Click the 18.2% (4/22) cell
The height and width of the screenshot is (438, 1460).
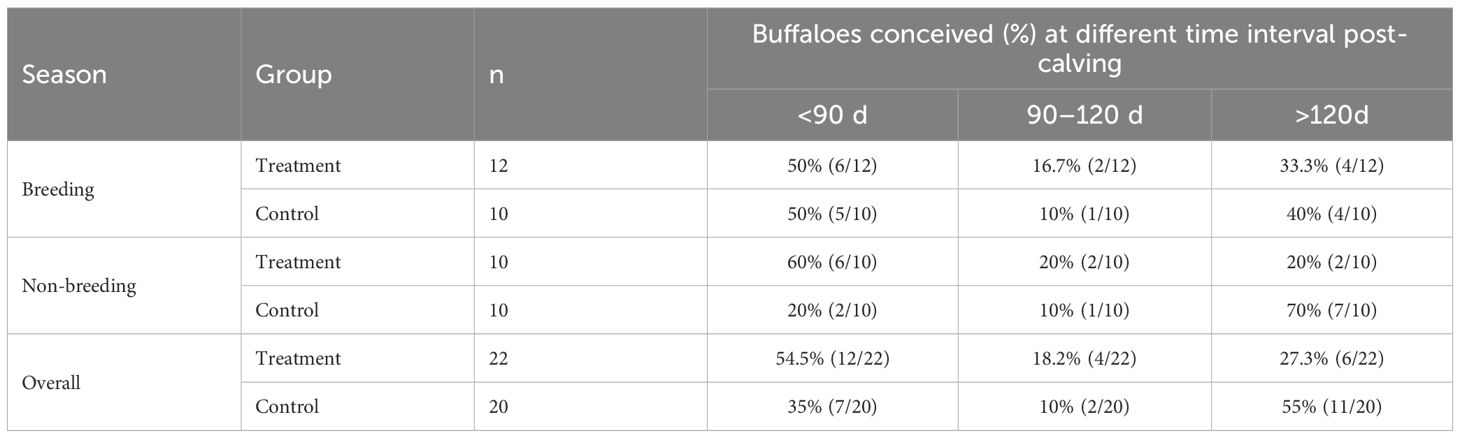pyautogui.click(x=1084, y=358)
